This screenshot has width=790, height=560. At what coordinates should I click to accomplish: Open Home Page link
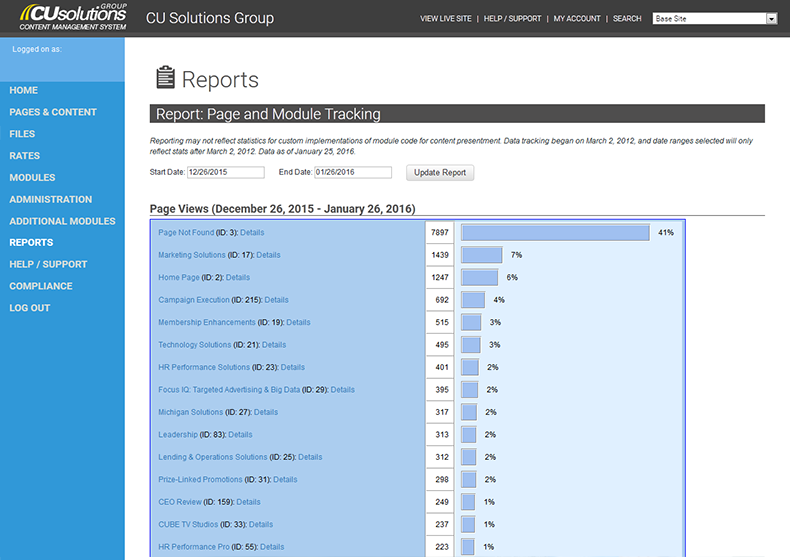pos(179,277)
